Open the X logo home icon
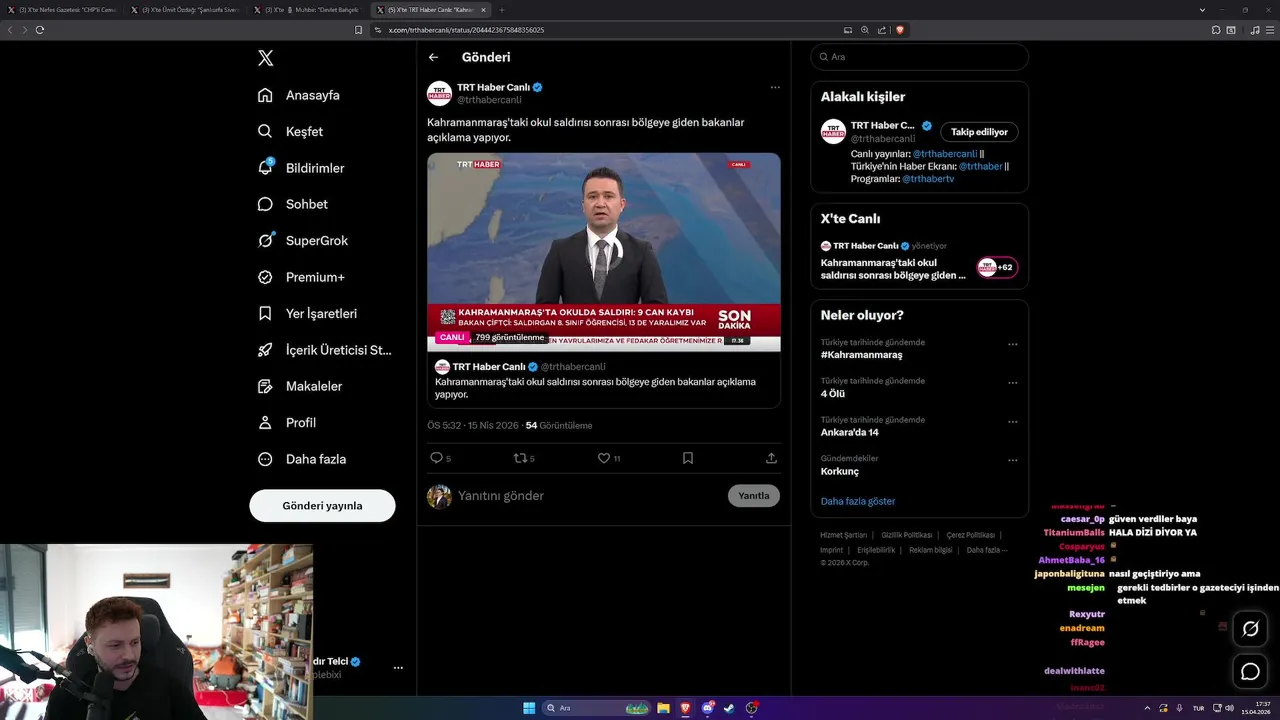The width and height of the screenshot is (1280, 720). pos(265,58)
